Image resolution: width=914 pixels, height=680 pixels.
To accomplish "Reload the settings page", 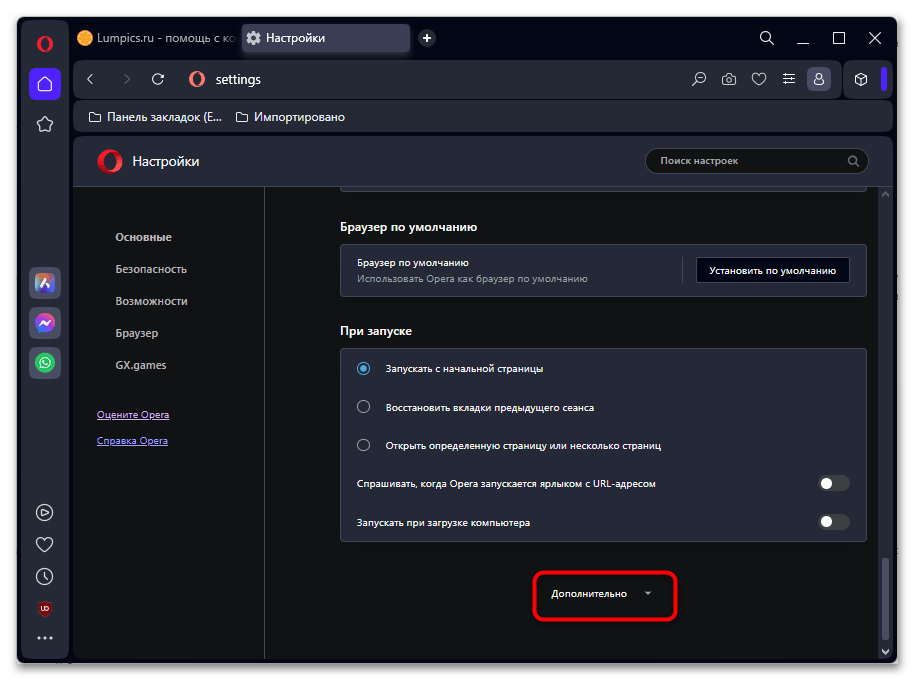I will pos(158,79).
